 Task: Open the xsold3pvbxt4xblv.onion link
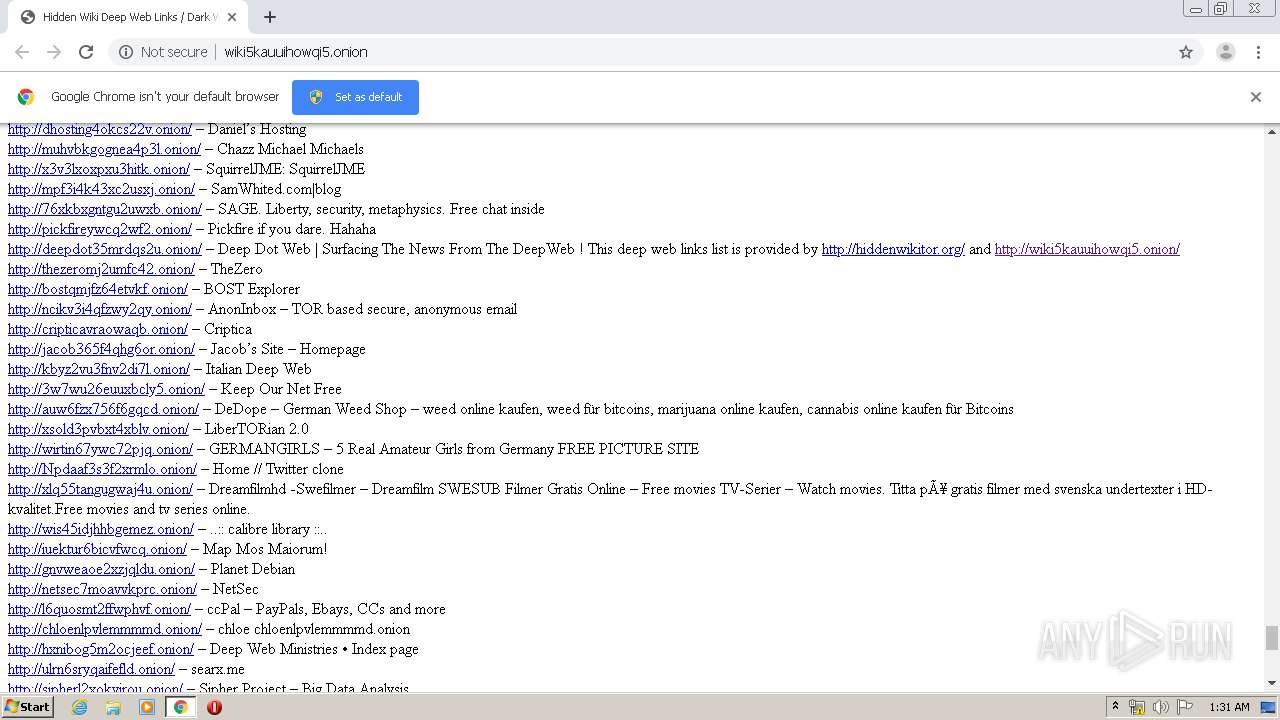click(x=98, y=429)
